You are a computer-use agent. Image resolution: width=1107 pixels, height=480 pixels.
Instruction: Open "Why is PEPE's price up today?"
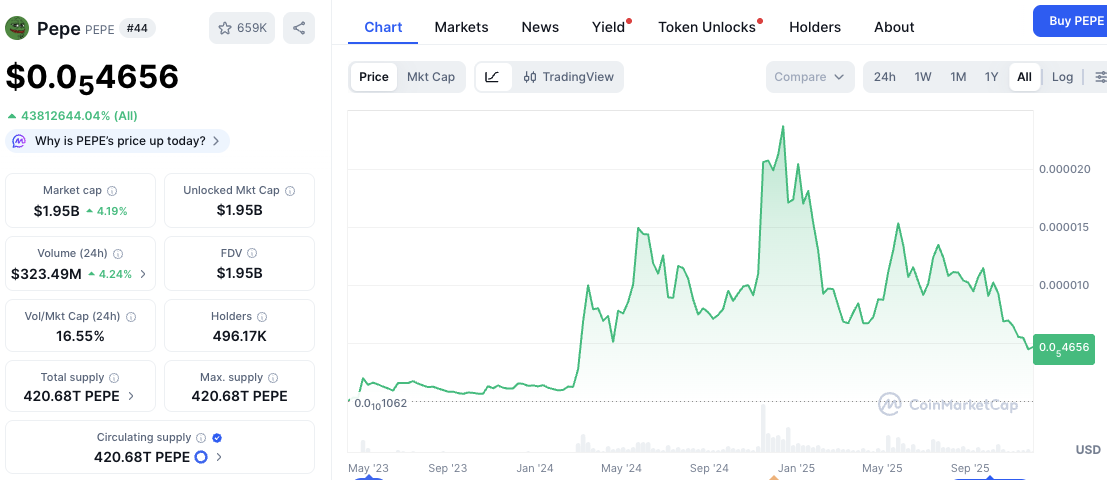coord(118,141)
